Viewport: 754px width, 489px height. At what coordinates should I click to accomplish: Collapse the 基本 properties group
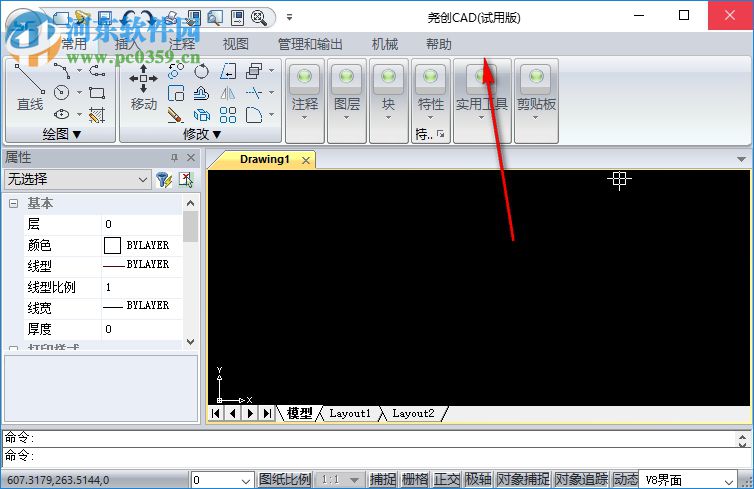point(13,204)
